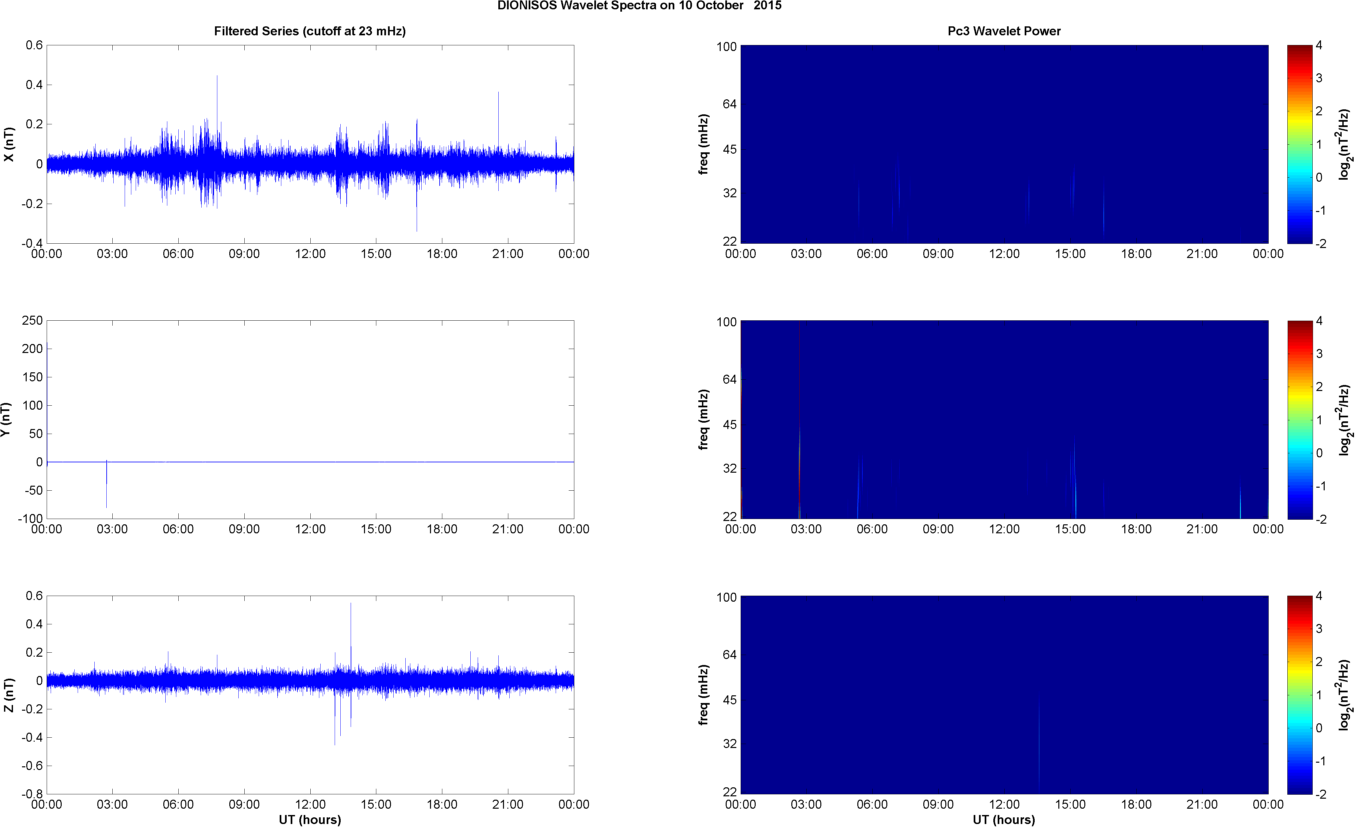Select the "X (nT)" axis label
1355x827 pixels.
pos(9,144)
